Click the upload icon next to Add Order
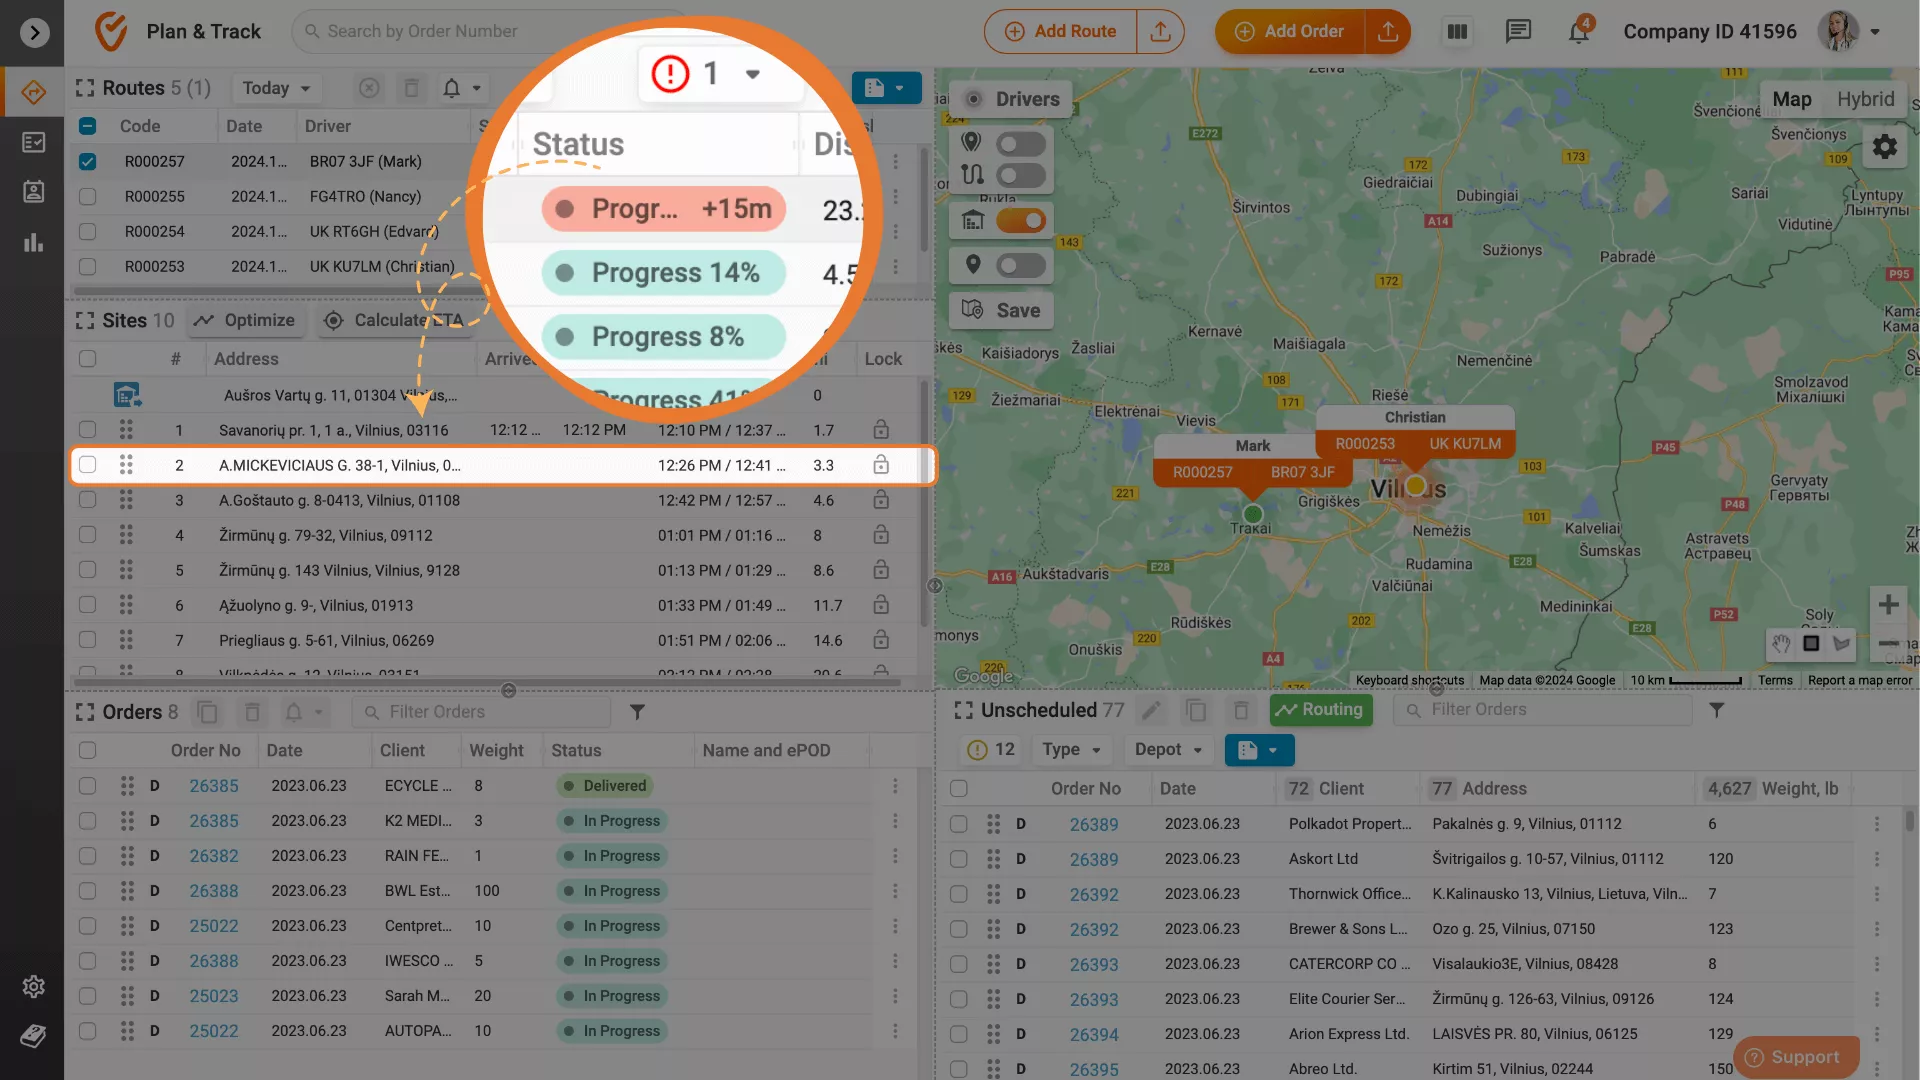1920x1080 pixels. click(x=1388, y=32)
